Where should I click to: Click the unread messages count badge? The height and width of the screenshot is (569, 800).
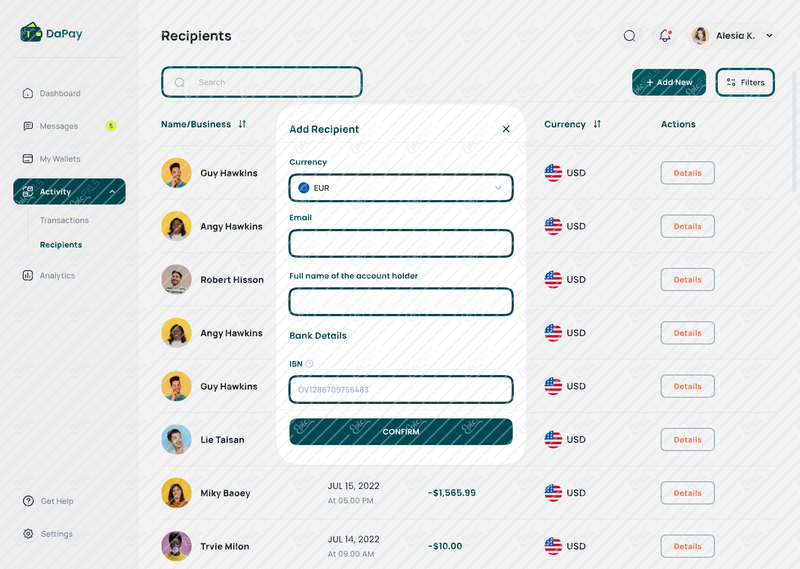coord(111,126)
